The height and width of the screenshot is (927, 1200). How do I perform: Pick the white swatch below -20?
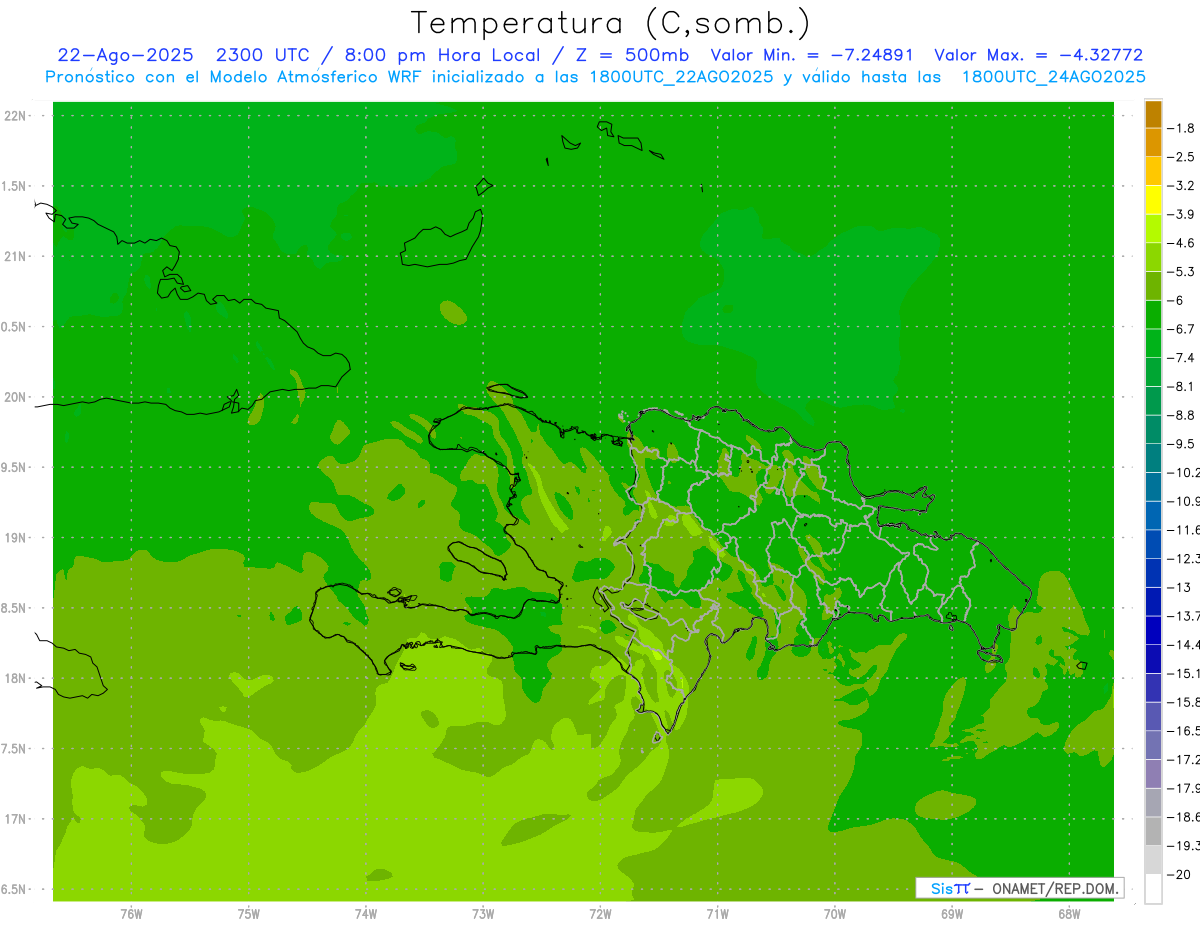click(1153, 889)
